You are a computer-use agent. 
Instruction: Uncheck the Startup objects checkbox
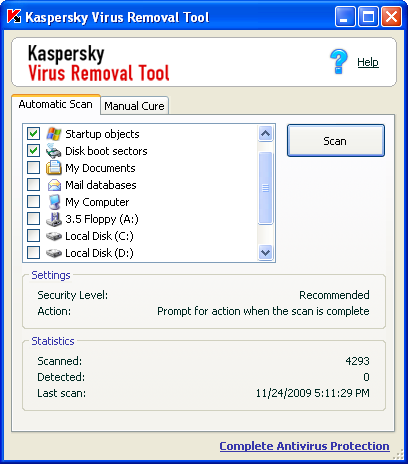pos(33,134)
